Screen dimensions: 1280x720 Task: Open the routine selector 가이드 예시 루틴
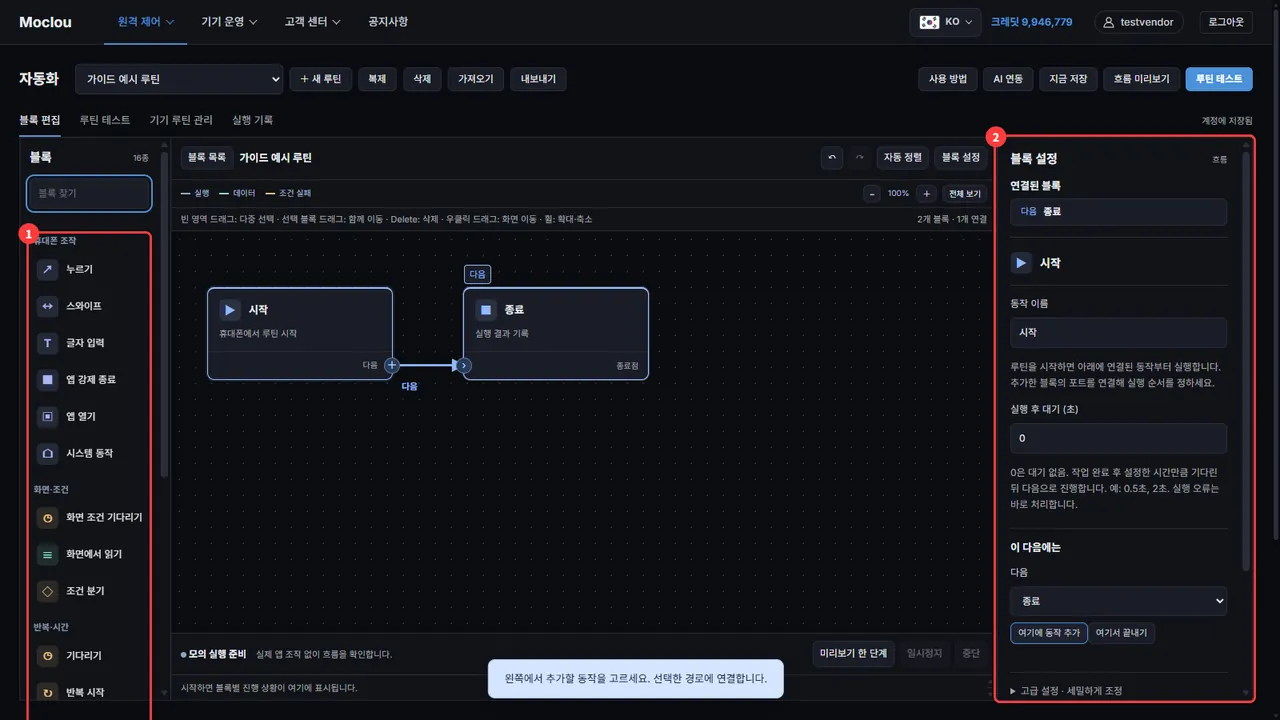pos(179,79)
